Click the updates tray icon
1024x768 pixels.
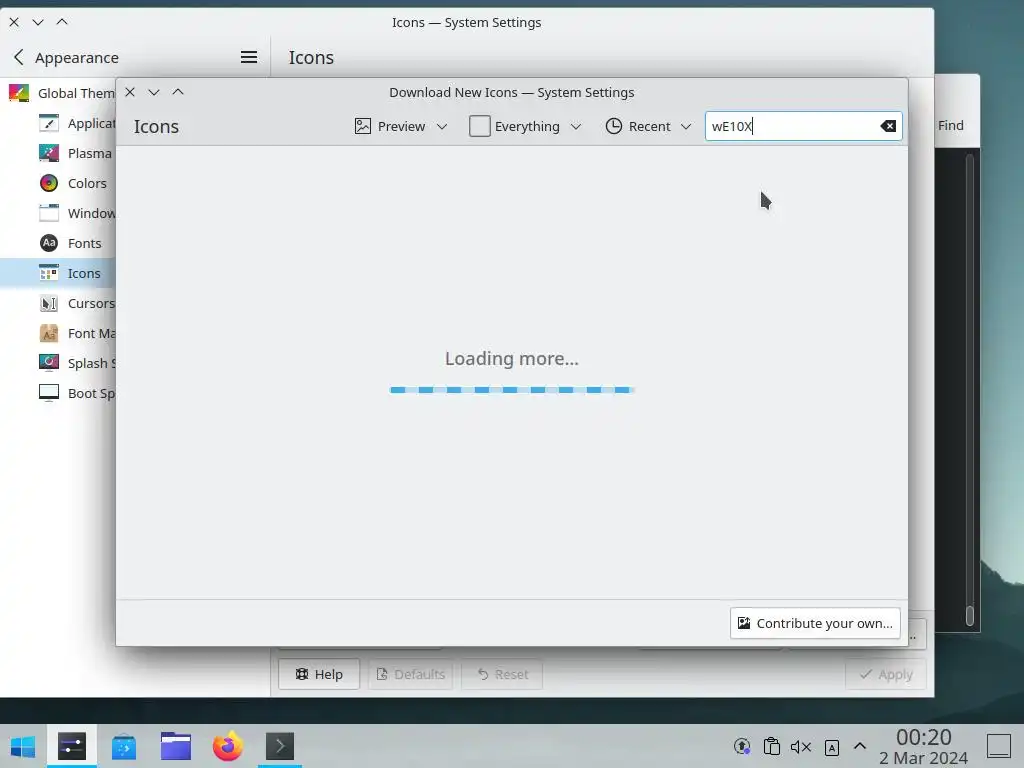click(742, 746)
